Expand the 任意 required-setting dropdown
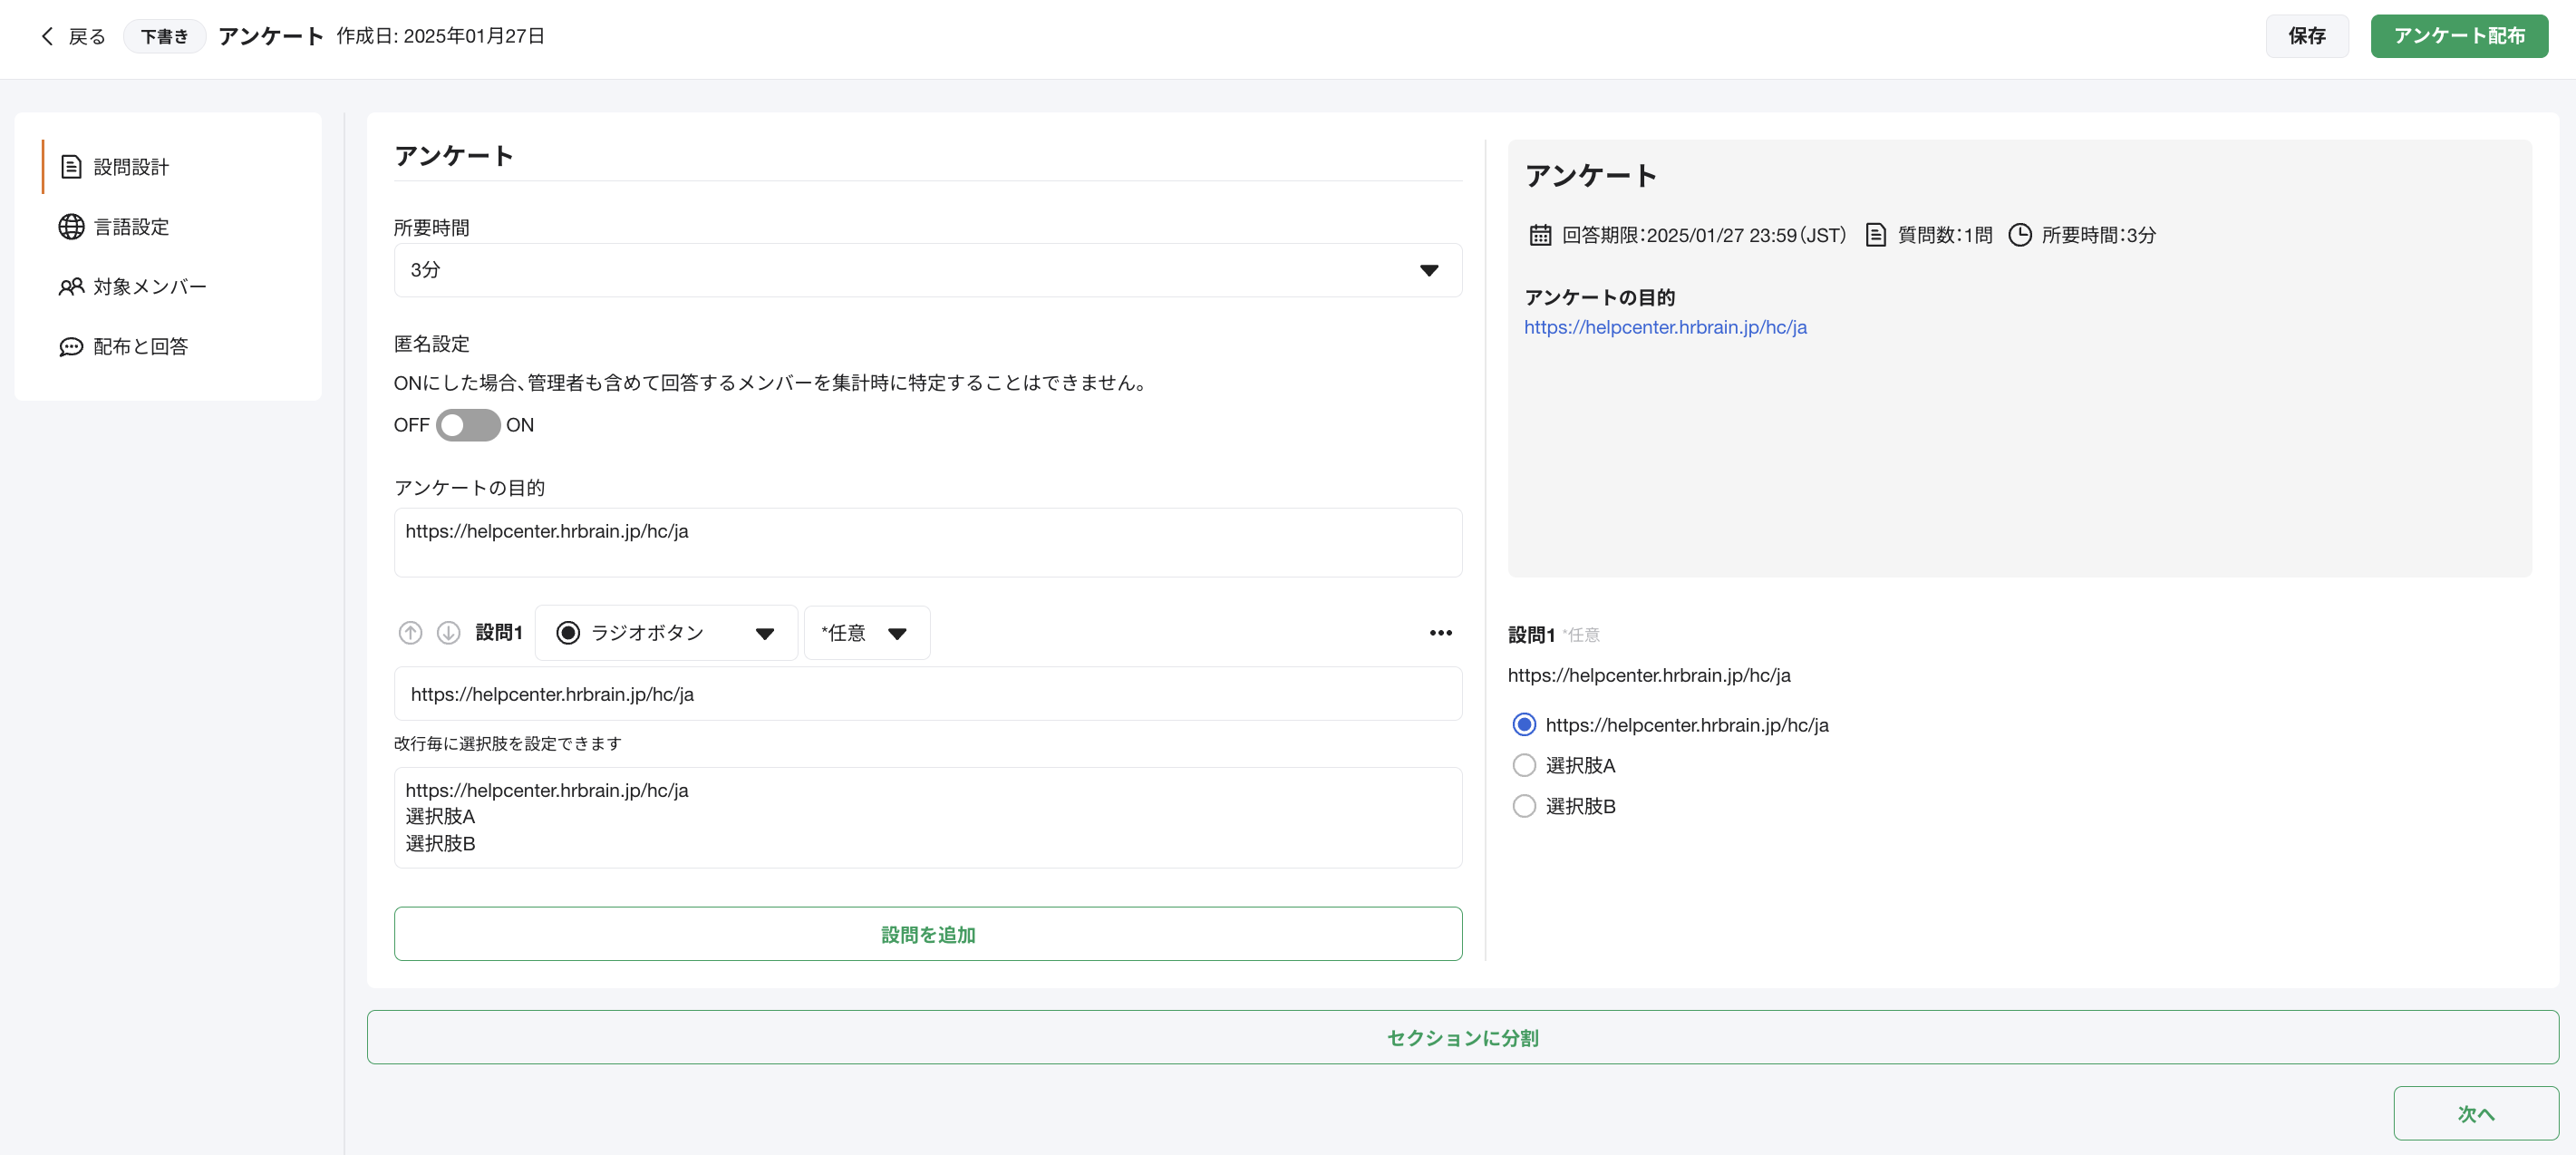The width and height of the screenshot is (2576, 1155). coord(866,633)
